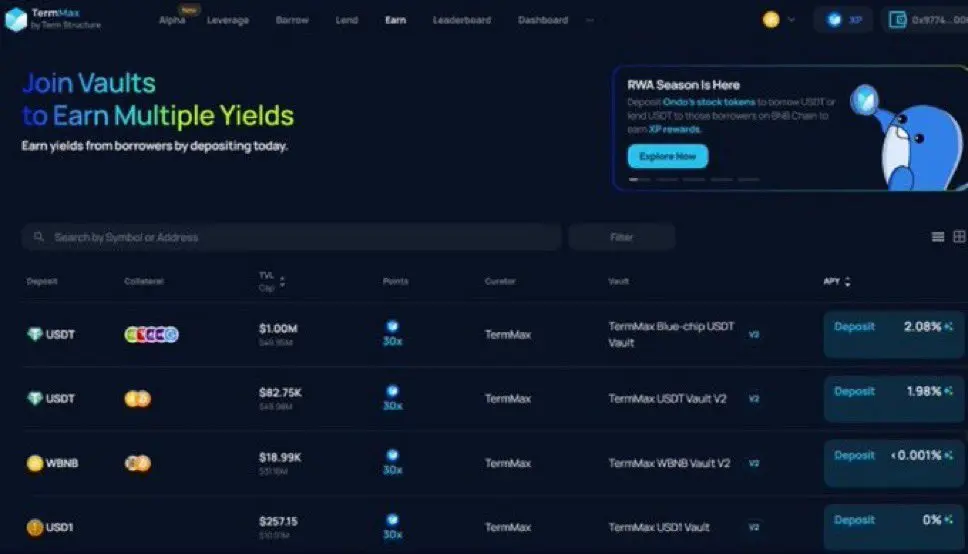This screenshot has height=554, width=968.
Task: Switch to list view layout
Action: coord(937,237)
